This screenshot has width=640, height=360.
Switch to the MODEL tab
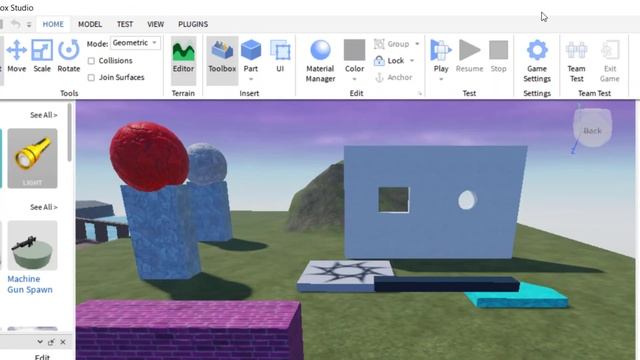pos(90,24)
